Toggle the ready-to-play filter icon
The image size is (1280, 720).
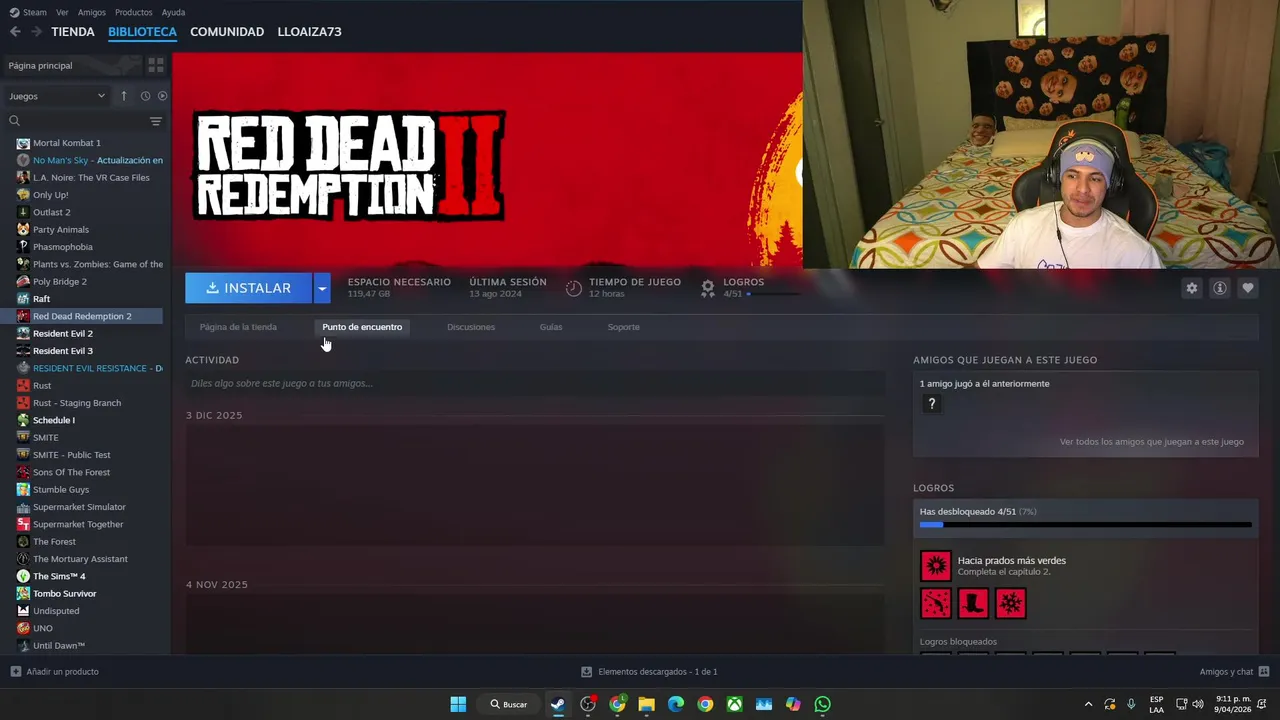click(x=162, y=96)
